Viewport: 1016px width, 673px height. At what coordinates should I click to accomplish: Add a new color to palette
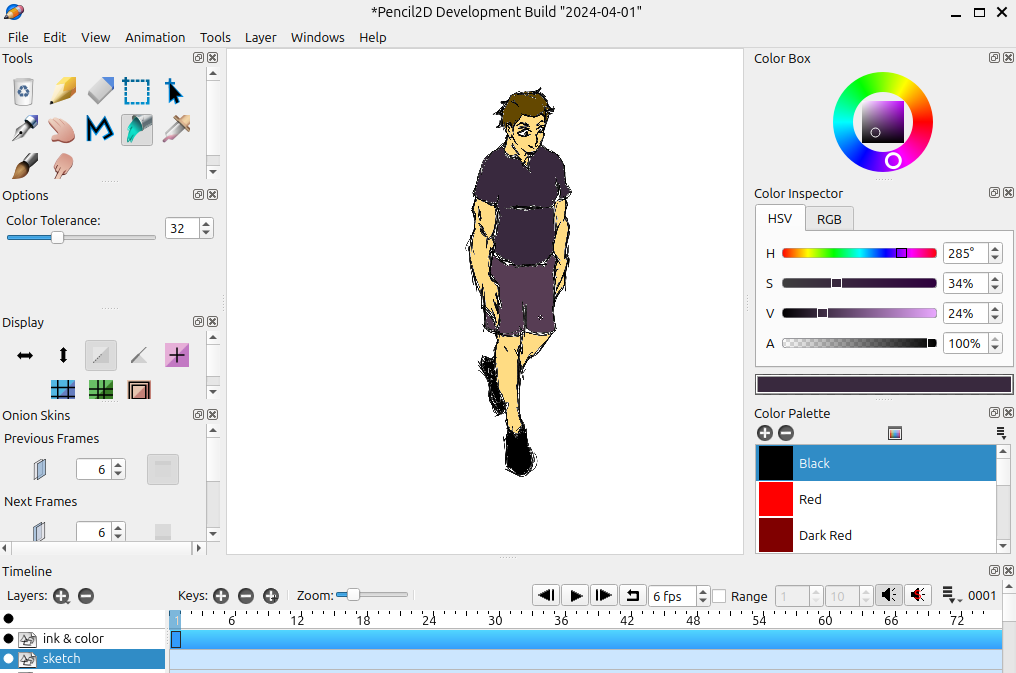(x=765, y=433)
